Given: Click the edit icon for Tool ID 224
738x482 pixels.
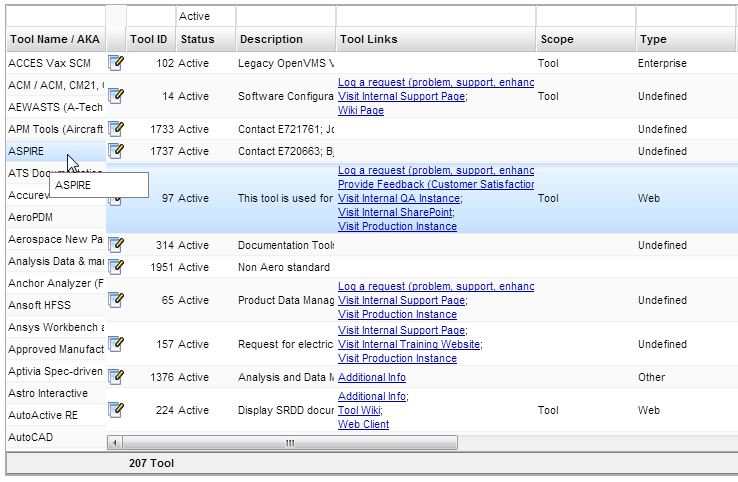Looking at the screenshot, I should (116, 409).
